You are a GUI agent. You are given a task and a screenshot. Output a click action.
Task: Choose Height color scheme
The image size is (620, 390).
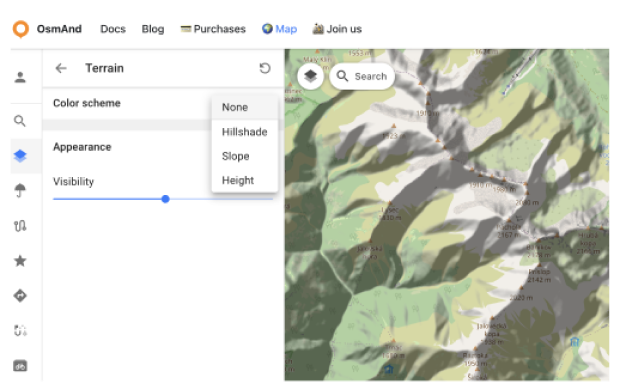pos(245,180)
